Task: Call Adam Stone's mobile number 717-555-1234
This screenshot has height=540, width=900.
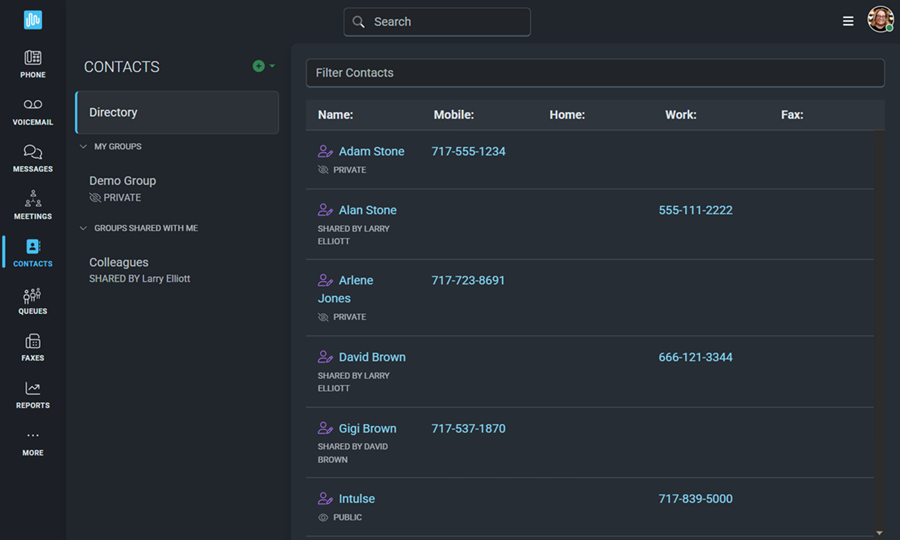Action: 468,152
